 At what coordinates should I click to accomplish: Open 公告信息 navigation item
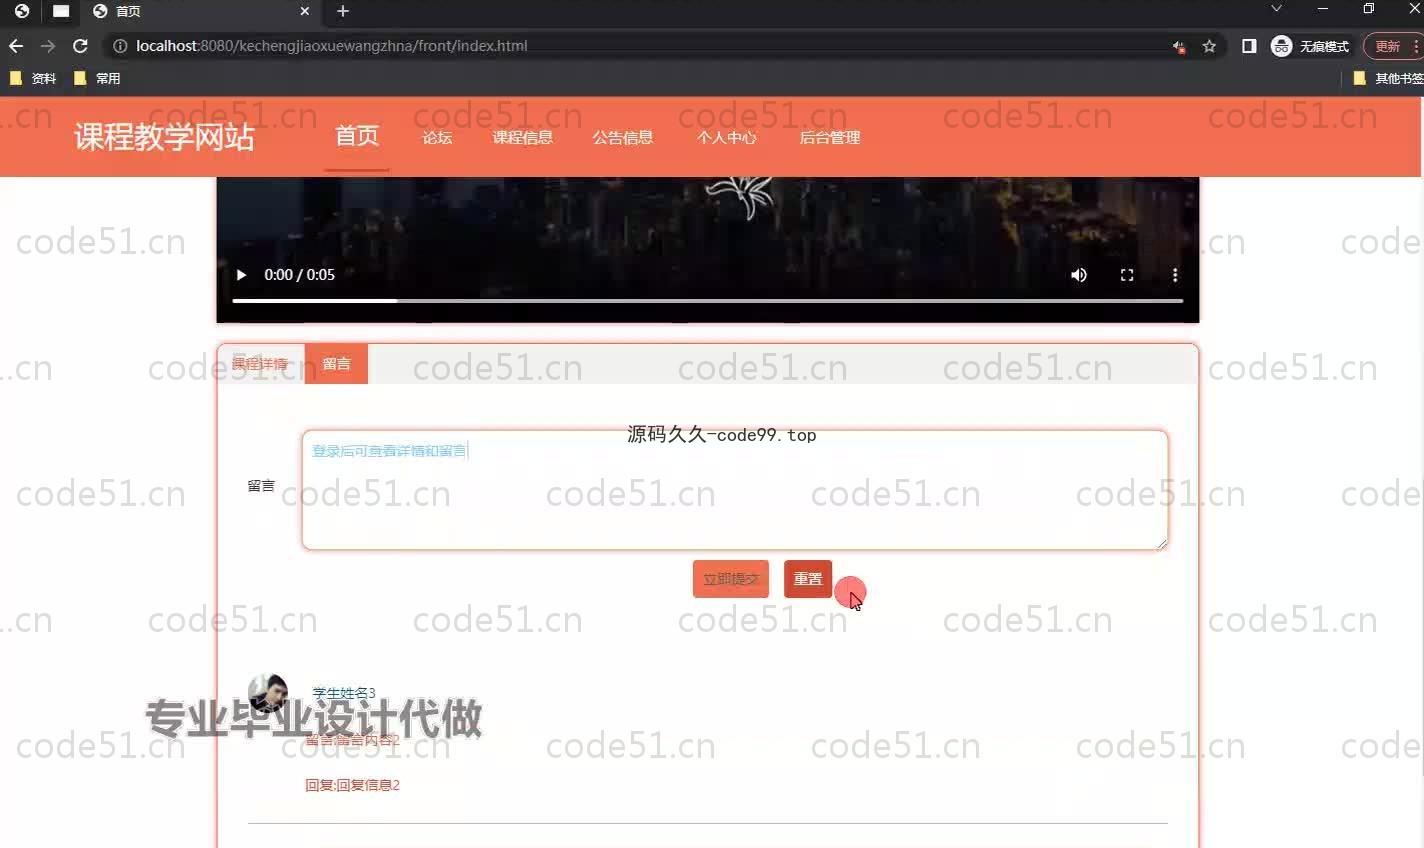click(622, 138)
